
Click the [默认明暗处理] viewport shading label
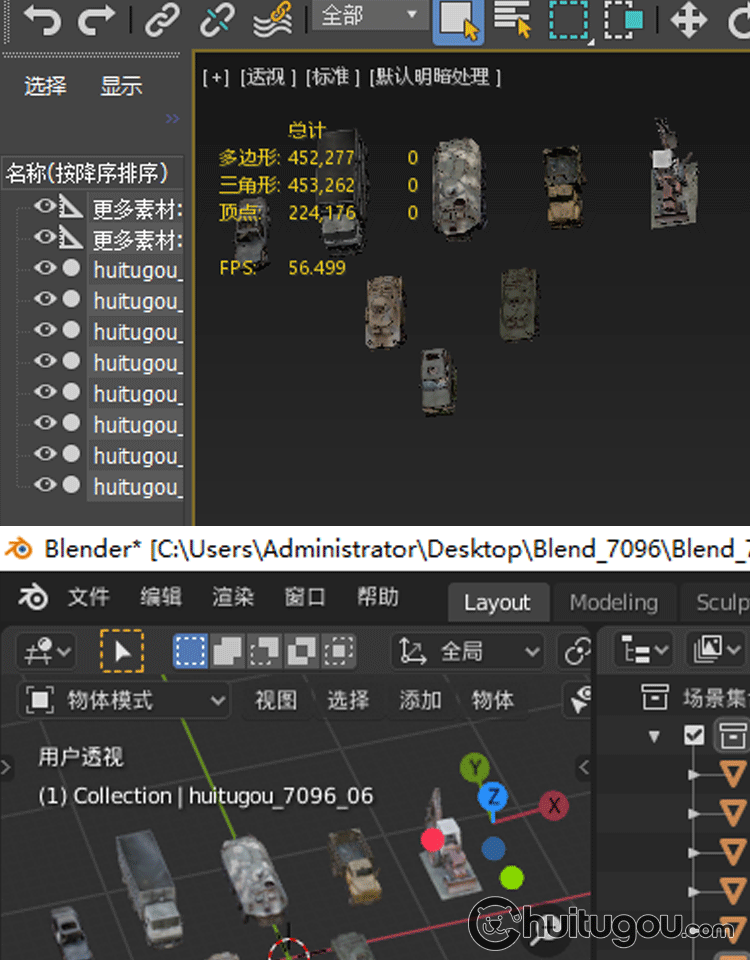point(435,77)
